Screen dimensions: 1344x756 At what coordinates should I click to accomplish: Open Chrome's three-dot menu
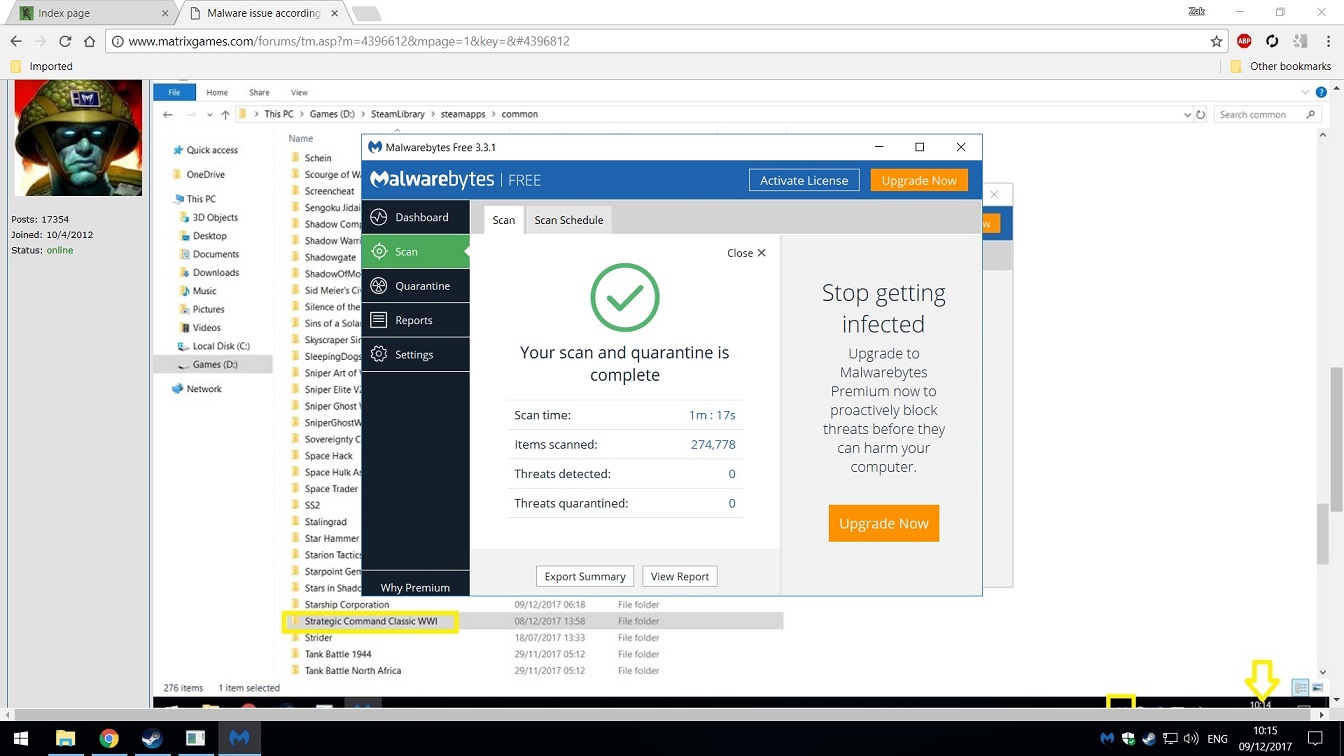(1328, 41)
